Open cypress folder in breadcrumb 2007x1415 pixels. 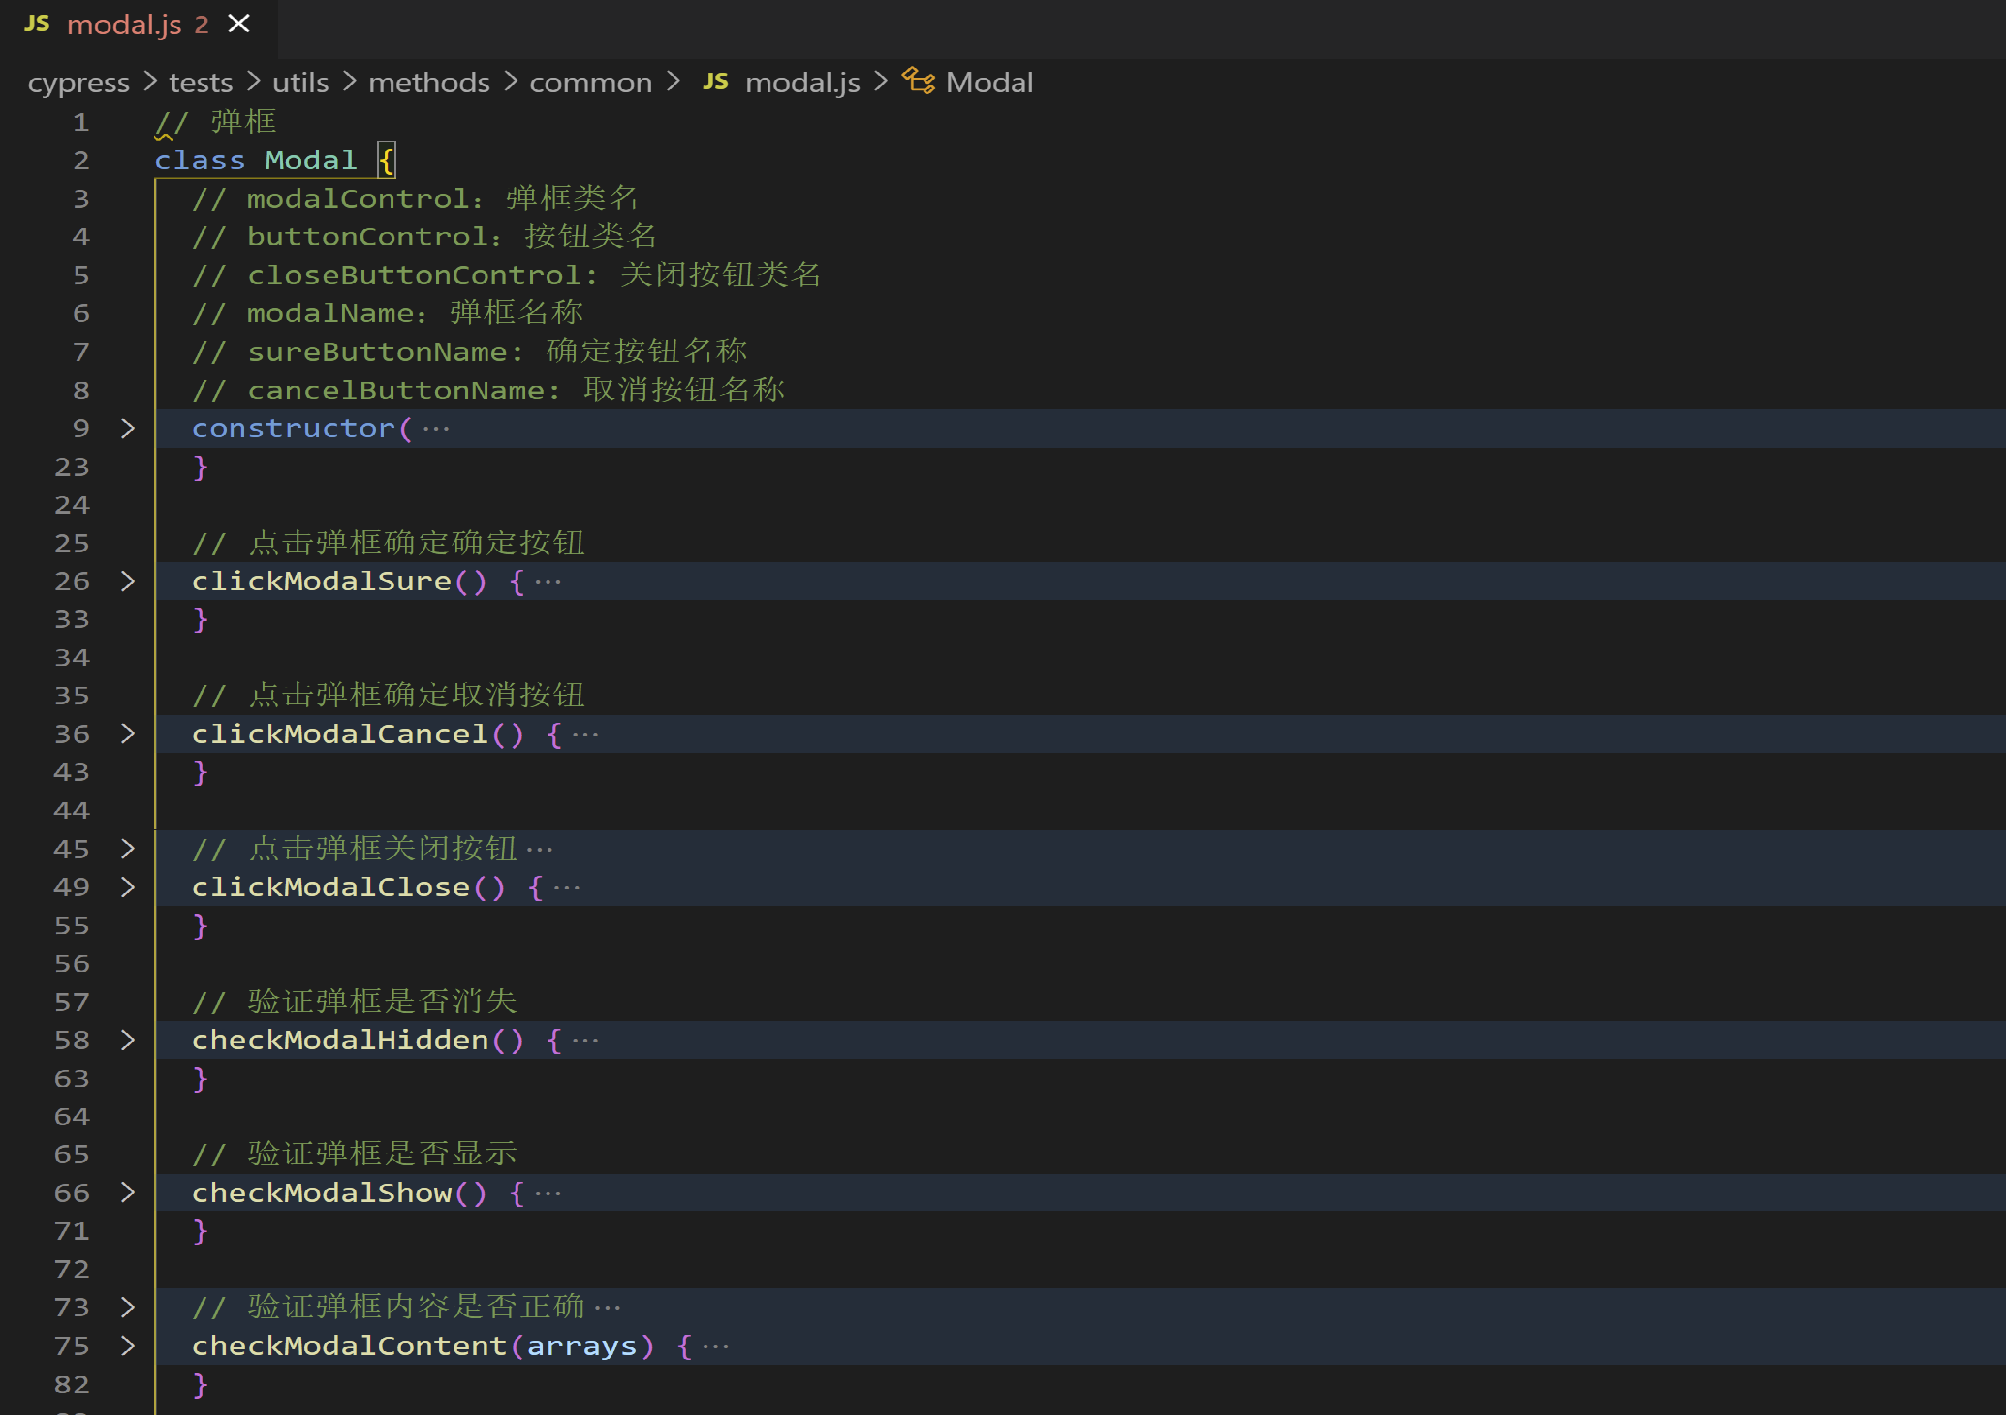coord(78,83)
